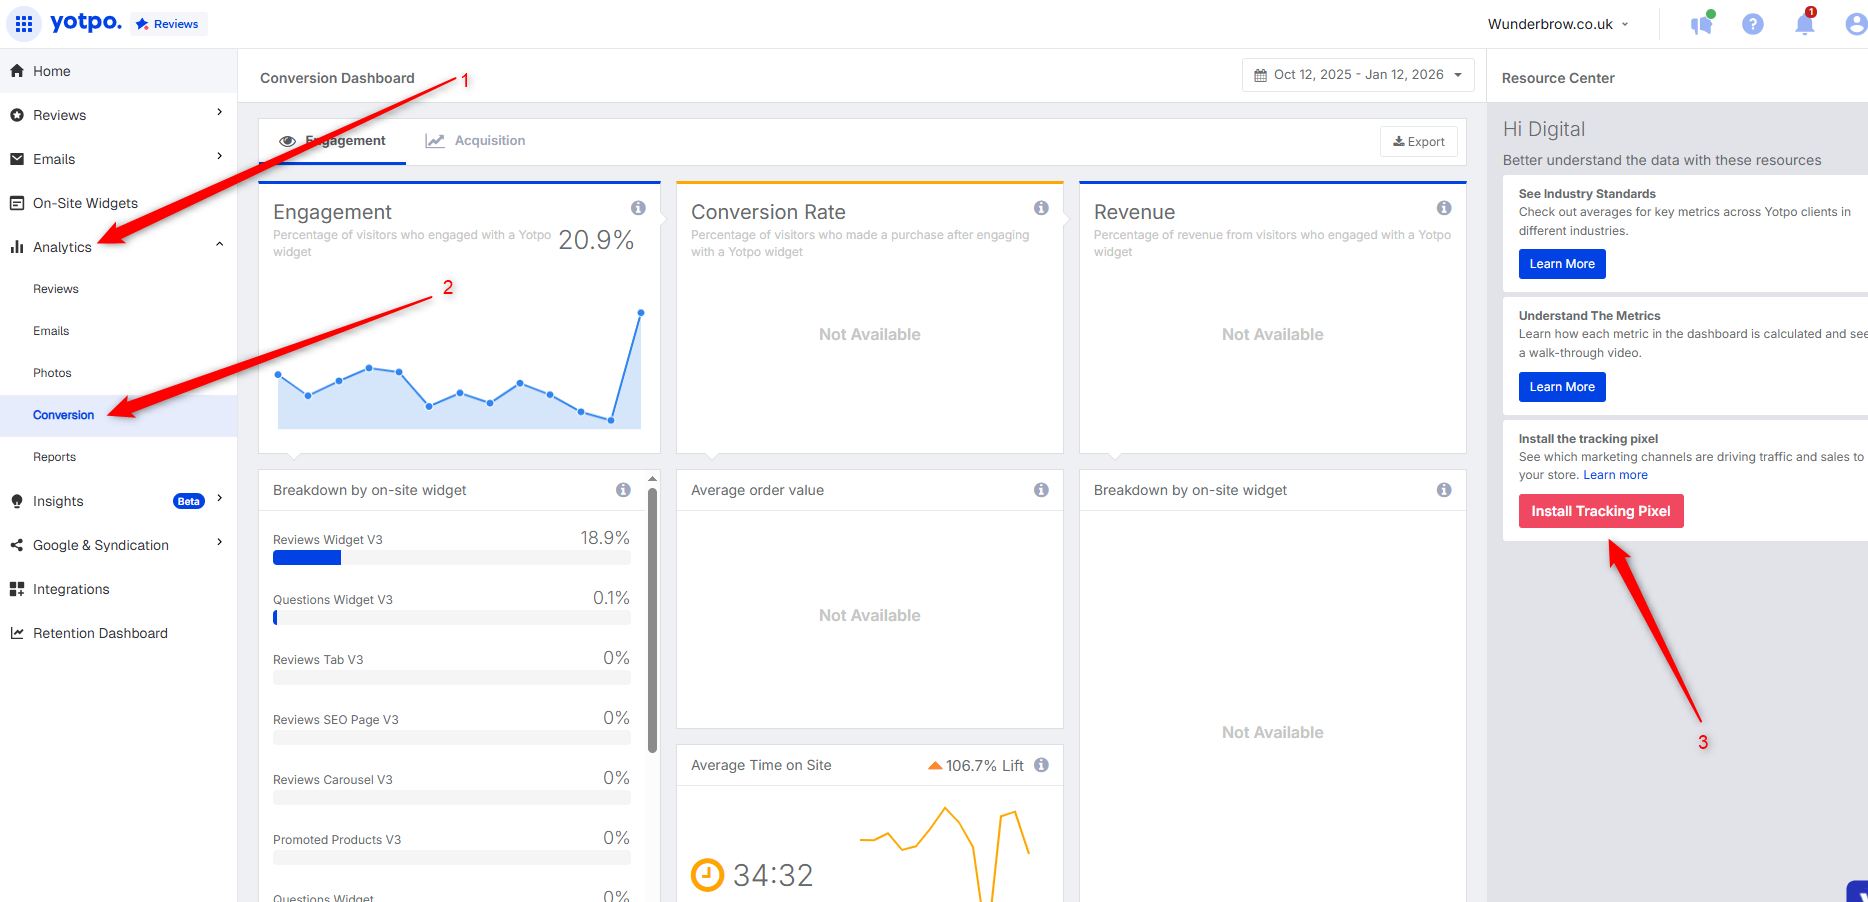Image resolution: width=1868 pixels, height=902 pixels.
Task: Click the Install Tracking Pixel button
Action: tap(1601, 511)
